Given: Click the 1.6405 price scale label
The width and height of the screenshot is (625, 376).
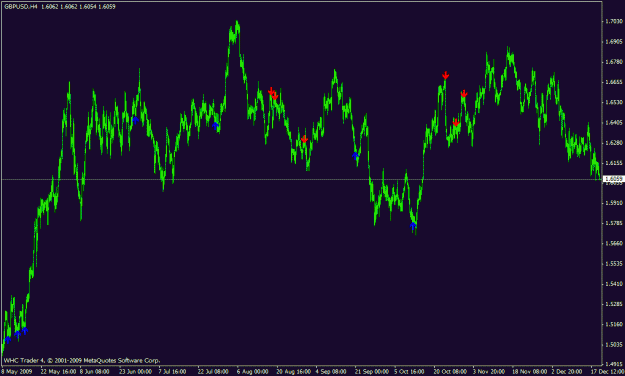Looking at the screenshot, I should 614,122.
